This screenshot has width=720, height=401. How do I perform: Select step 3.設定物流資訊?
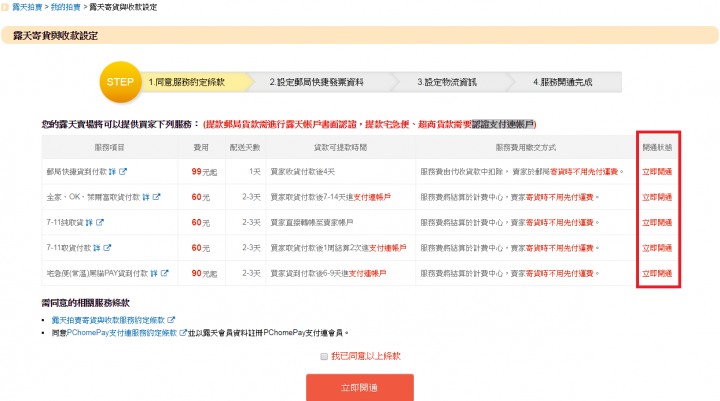[447, 82]
